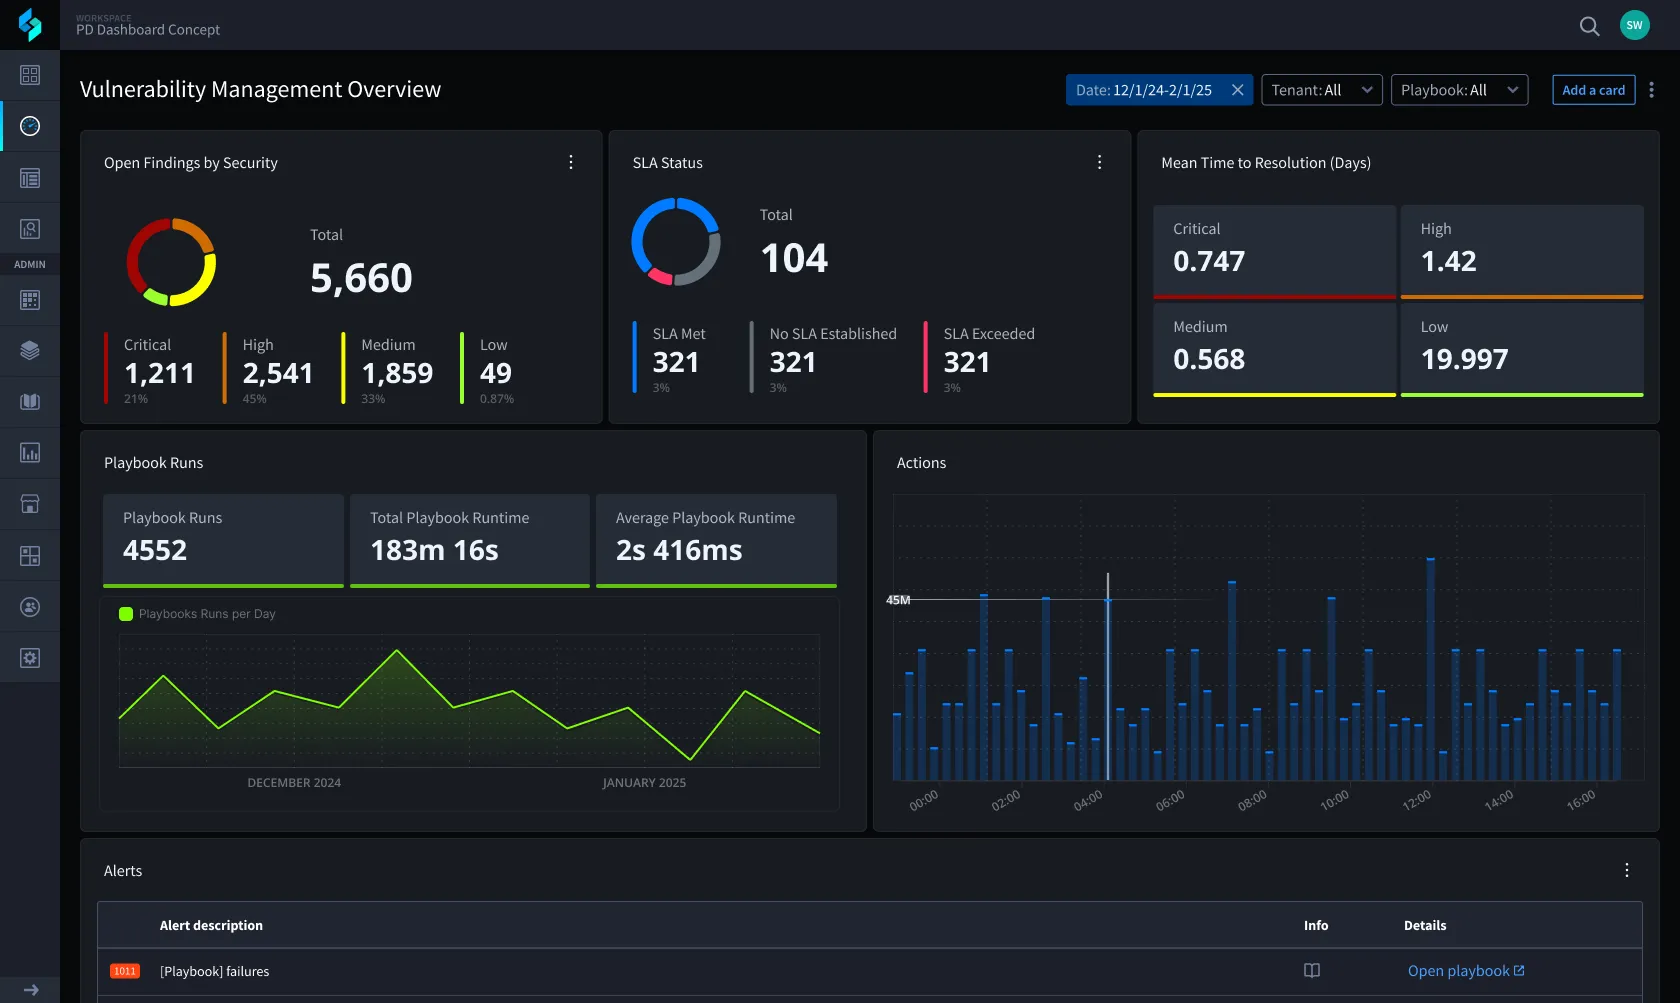This screenshot has width=1680, height=1003.
Task: Open the layout panels icon in sidebar
Action: pos(30,556)
